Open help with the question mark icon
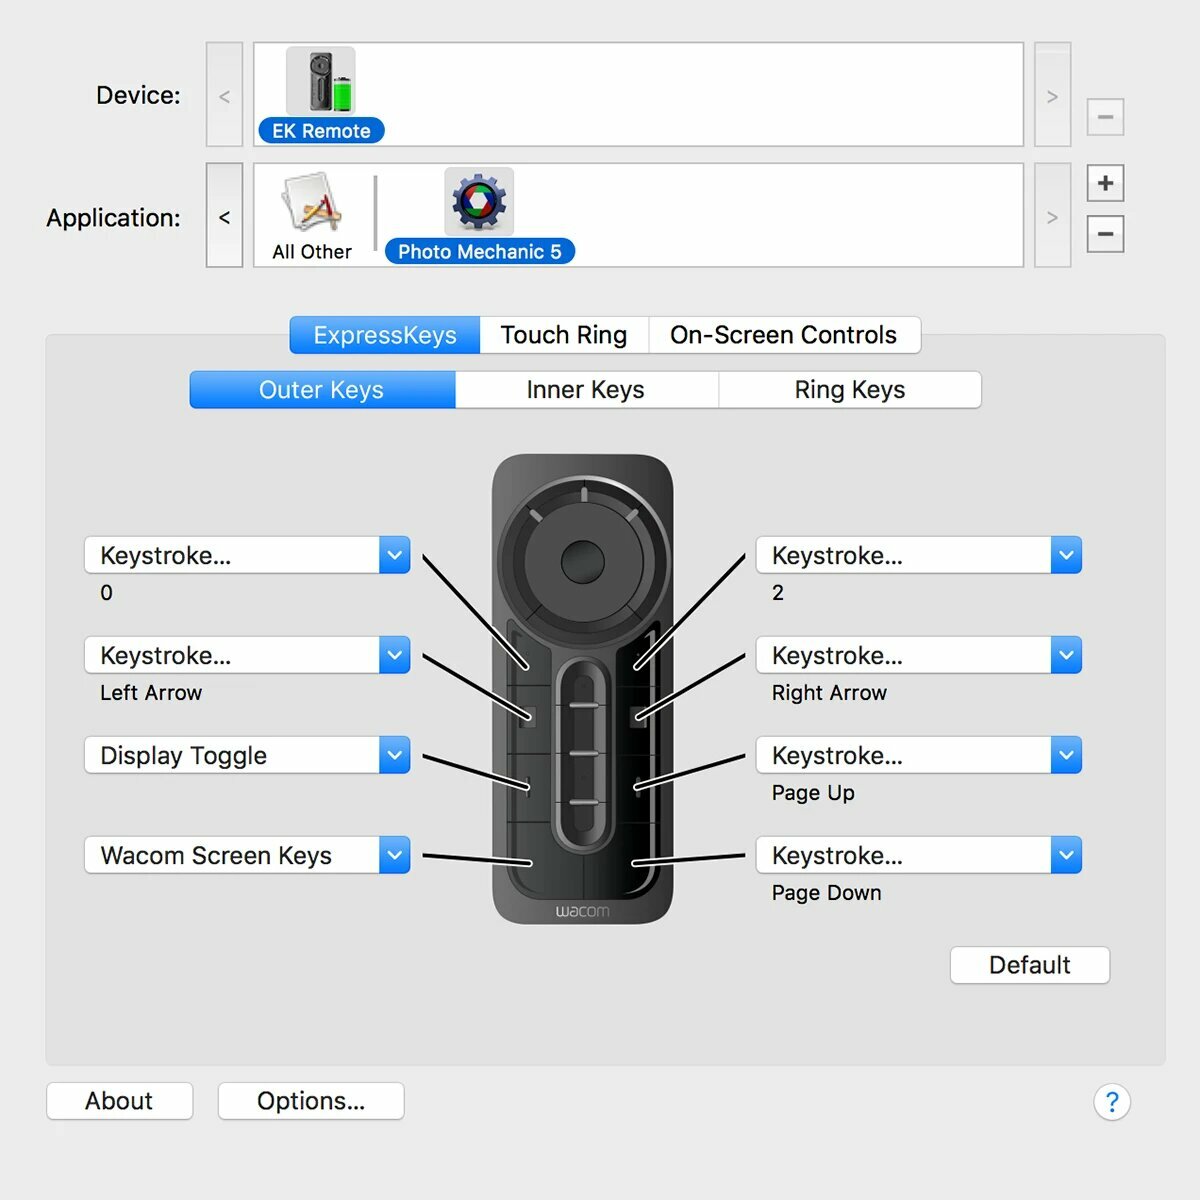The width and height of the screenshot is (1200, 1200). pos(1112,1102)
